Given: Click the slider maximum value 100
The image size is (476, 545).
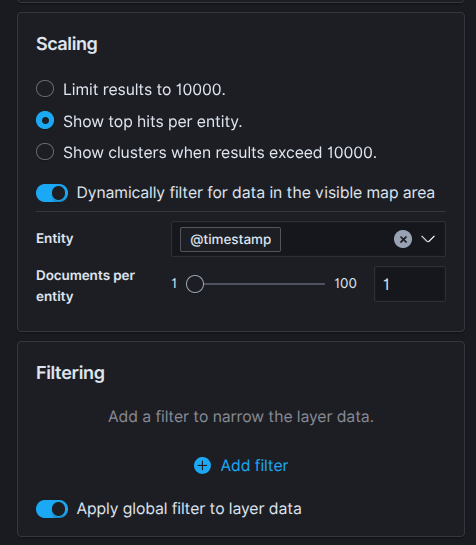Looking at the screenshot, I should [x=345, y=283].
